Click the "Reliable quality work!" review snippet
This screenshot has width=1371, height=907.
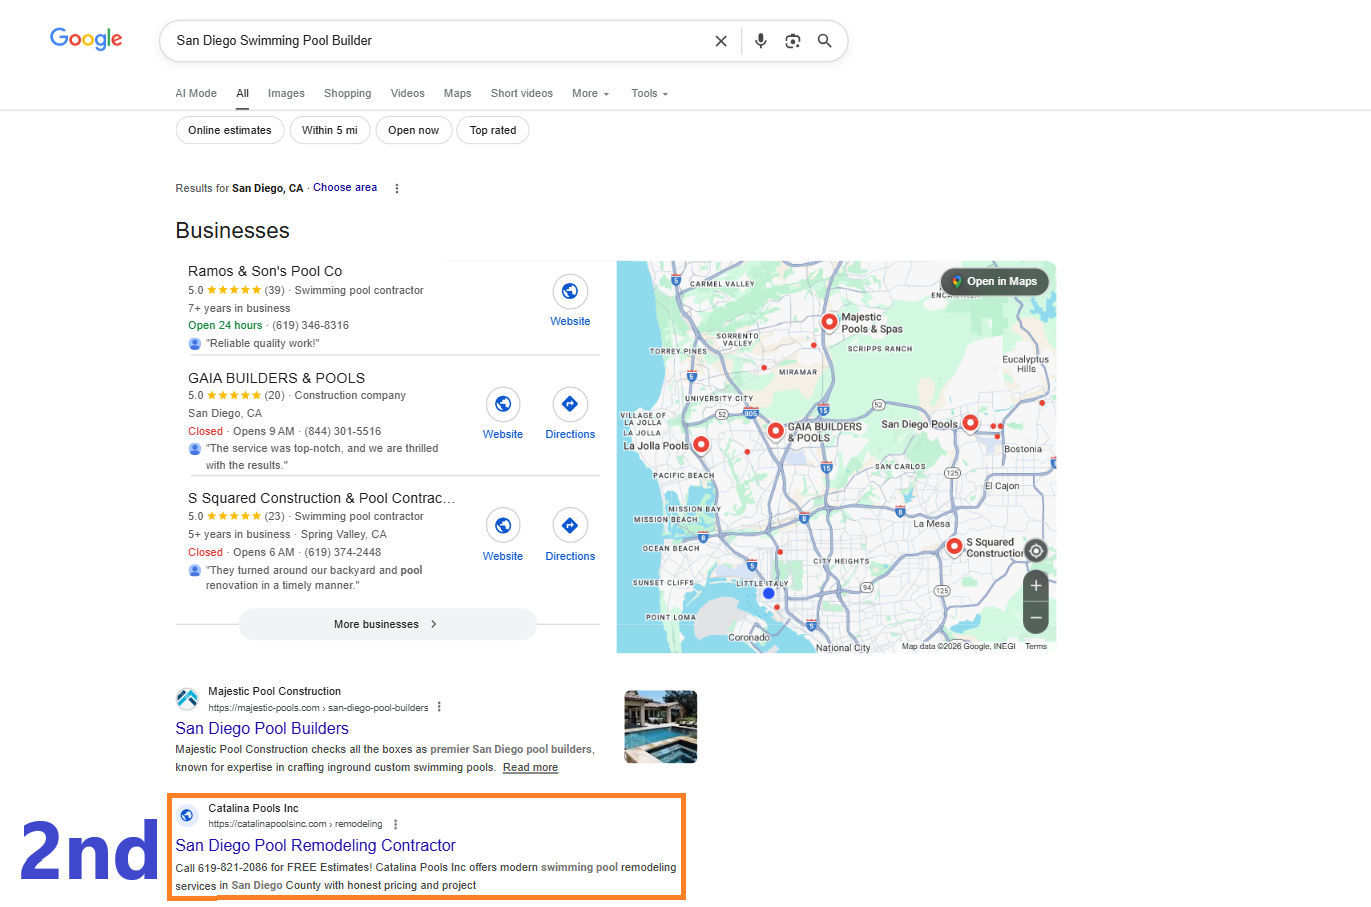tap(263, 343)
